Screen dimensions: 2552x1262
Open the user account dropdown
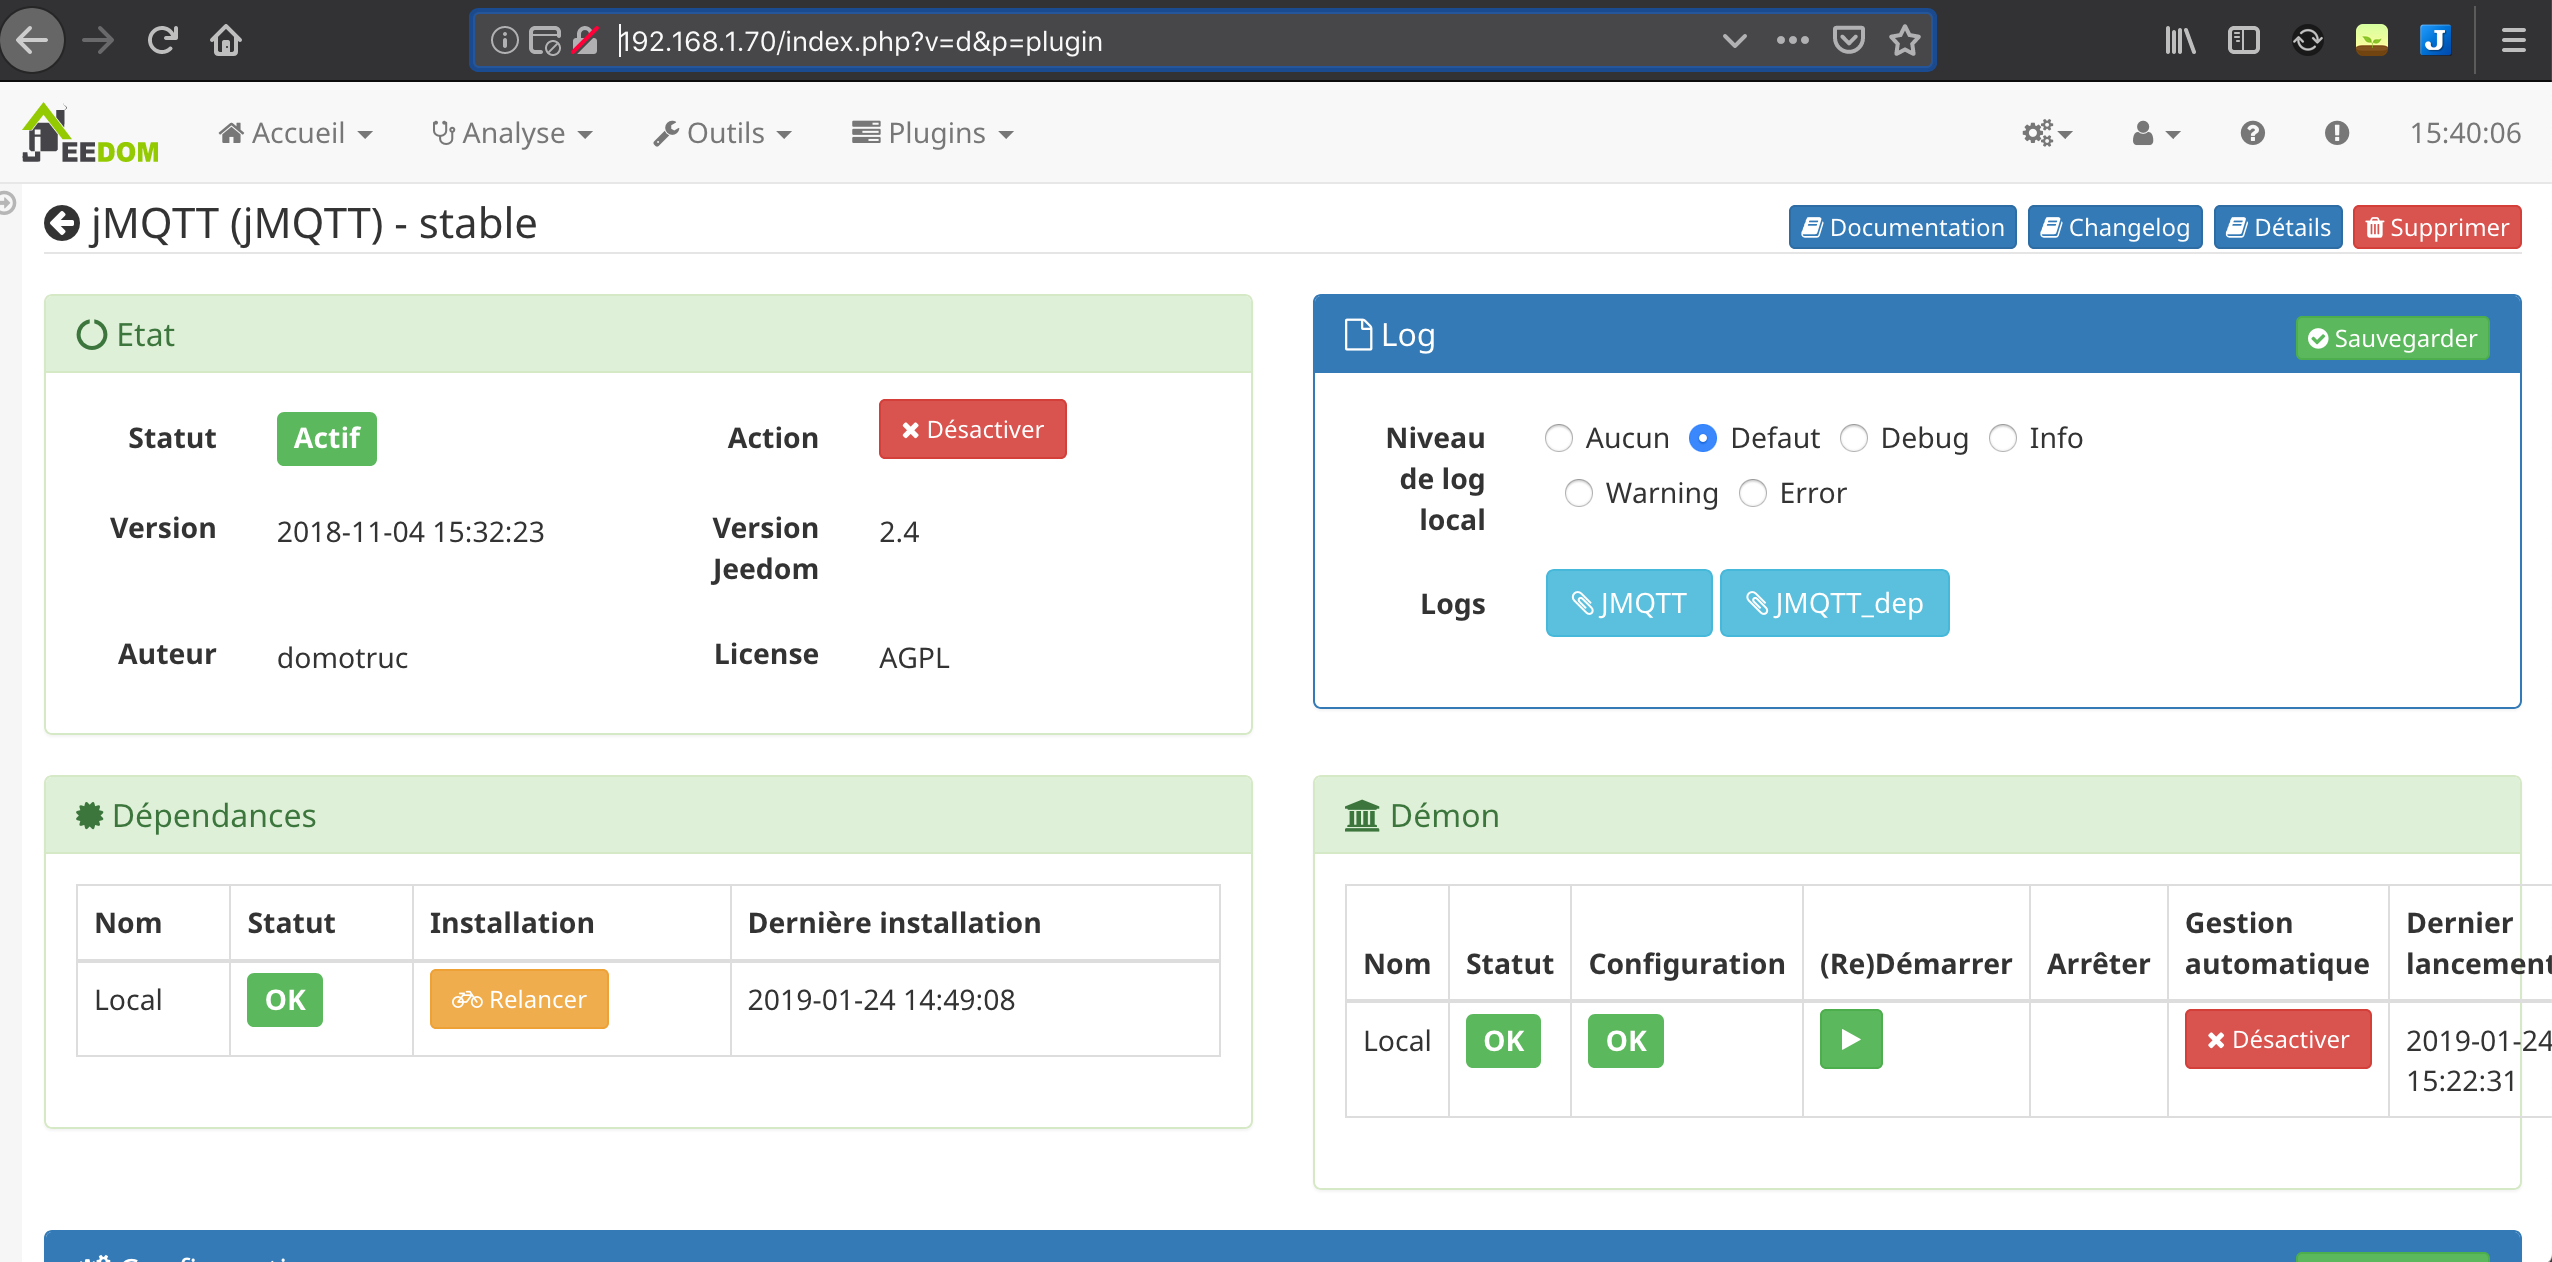click(x=2155, y=133)
